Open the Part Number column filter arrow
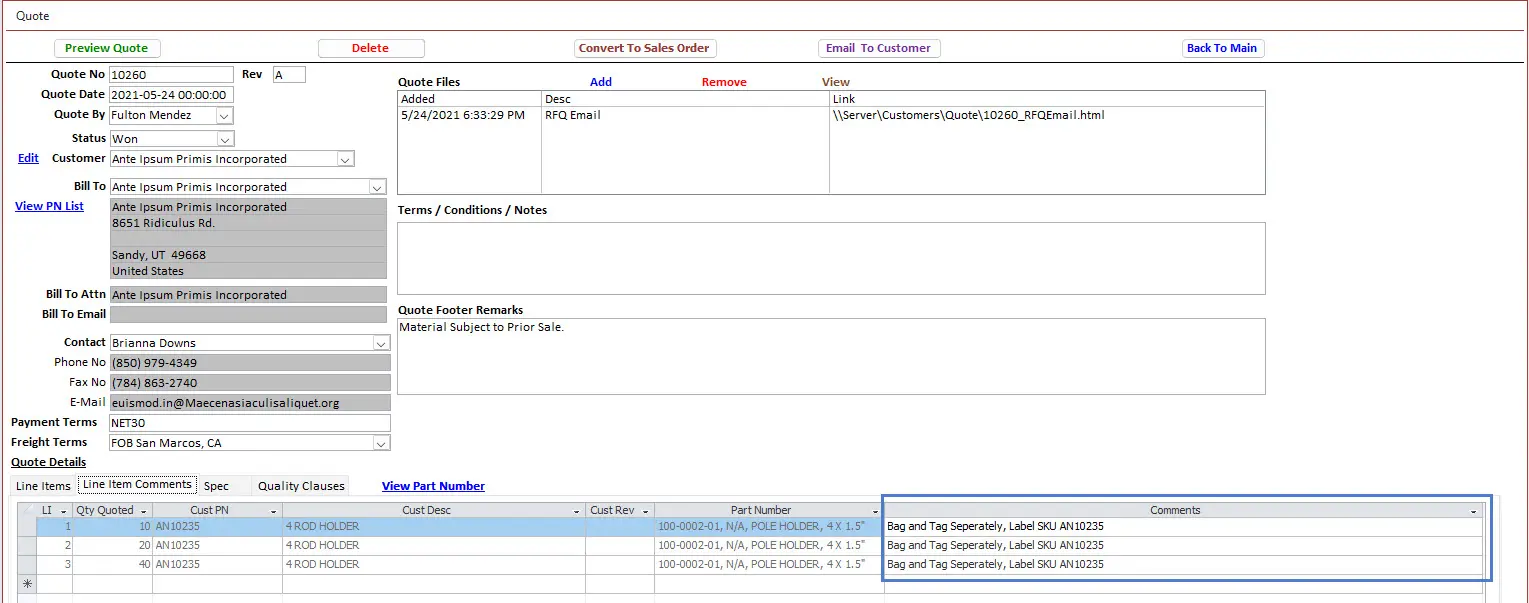The width and height of the screenshot is (1529, 603). (x=876, y=511)
